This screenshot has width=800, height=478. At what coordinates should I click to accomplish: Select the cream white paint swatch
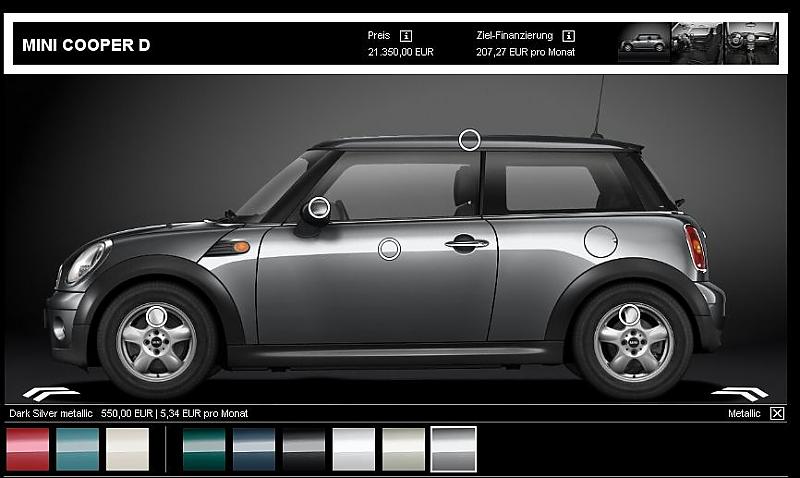[x=127, y=449]
